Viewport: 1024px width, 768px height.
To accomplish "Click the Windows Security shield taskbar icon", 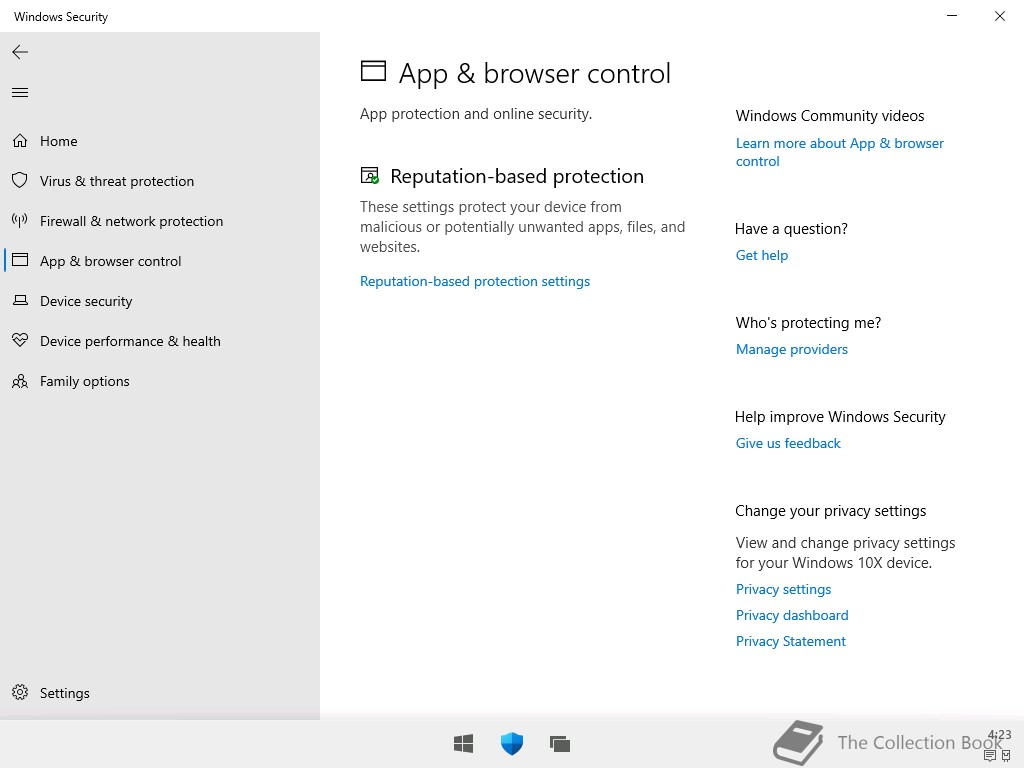I will pyautogui.click(x=512, y=743).
